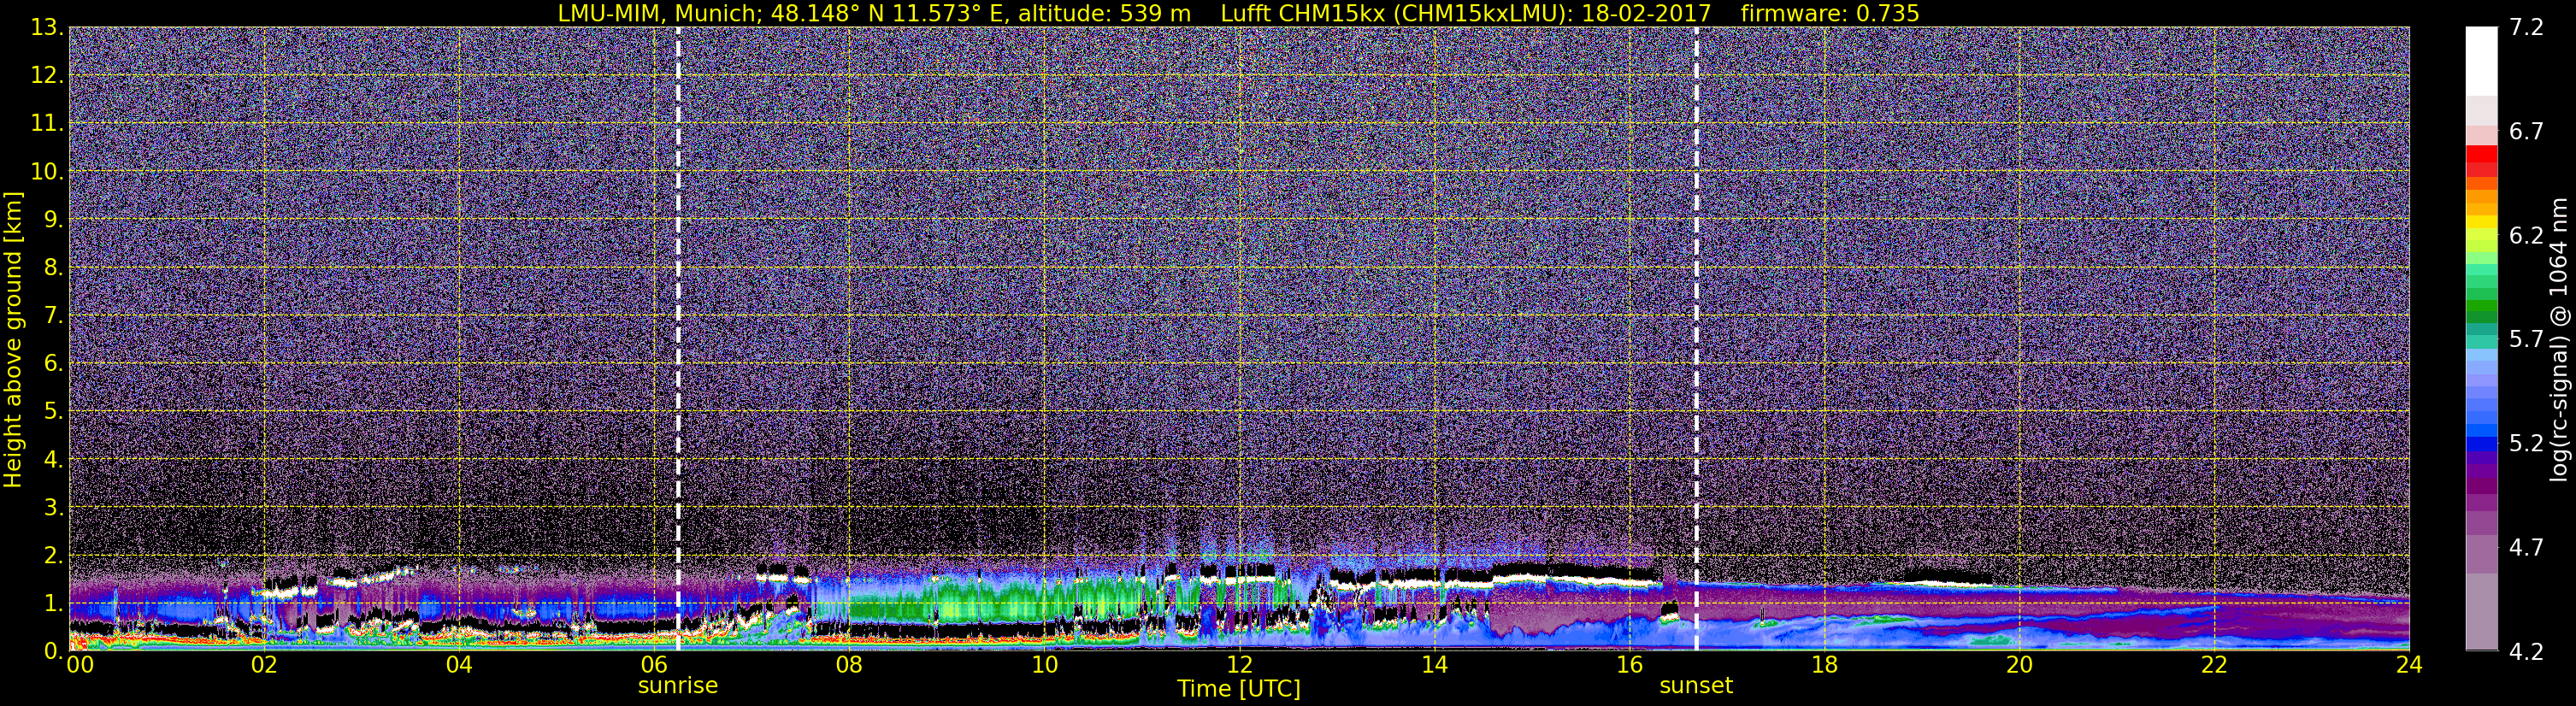Screen dimensions: 2576x706
Task: Click the sunset label below the time axis
Action: coord(1696,686)
